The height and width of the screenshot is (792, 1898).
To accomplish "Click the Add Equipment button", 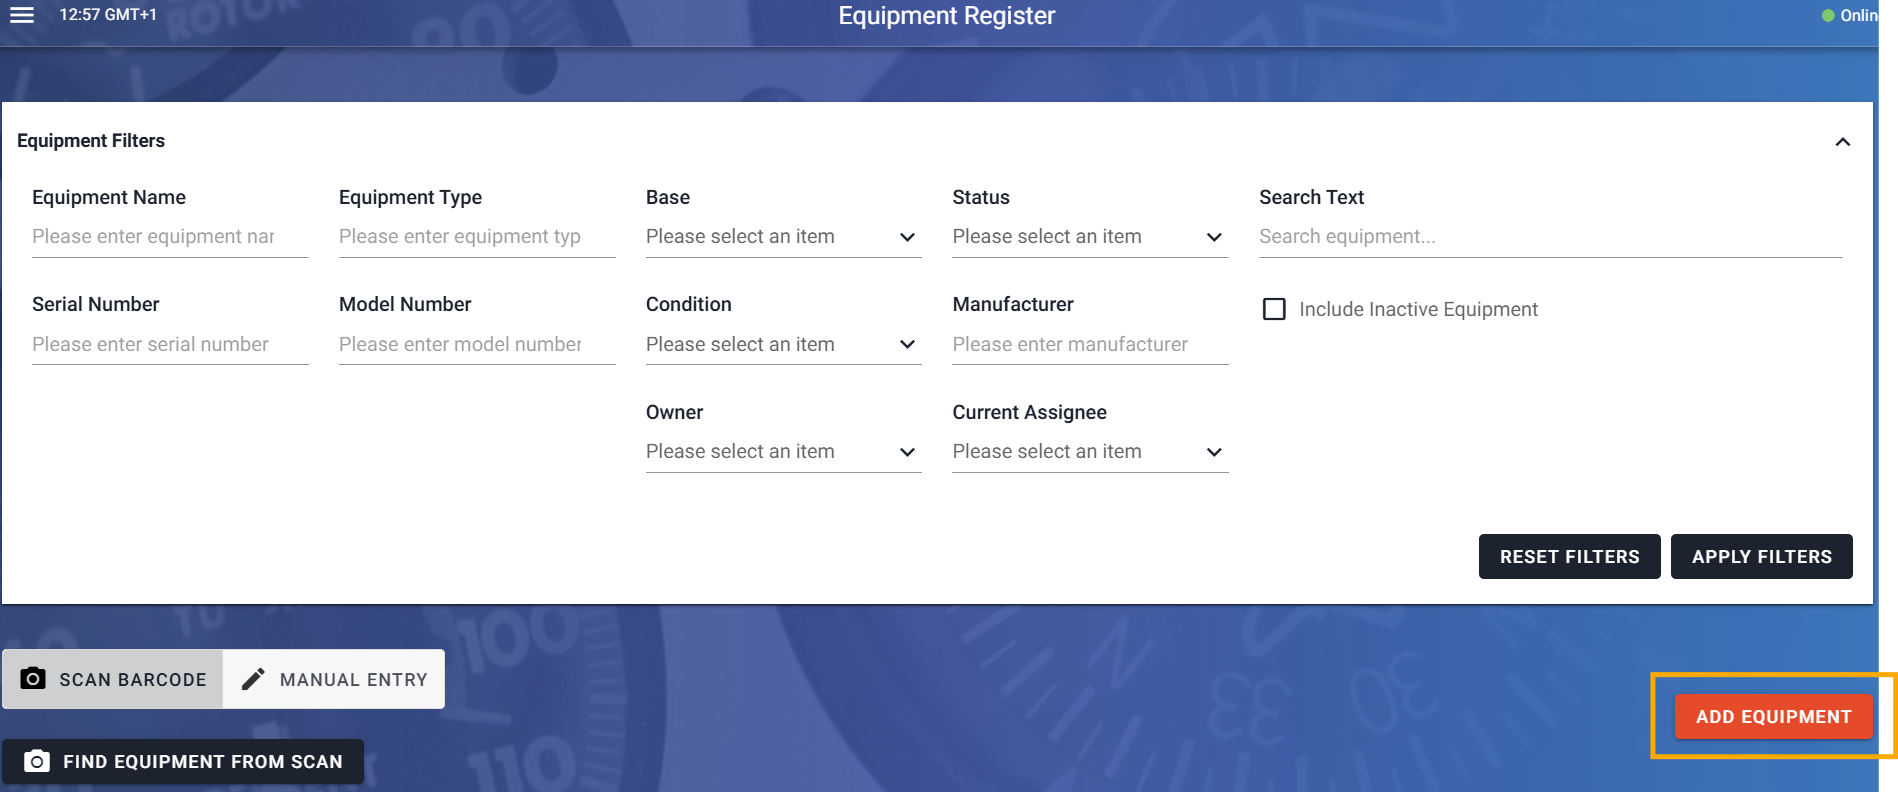I will [1773, 717].
